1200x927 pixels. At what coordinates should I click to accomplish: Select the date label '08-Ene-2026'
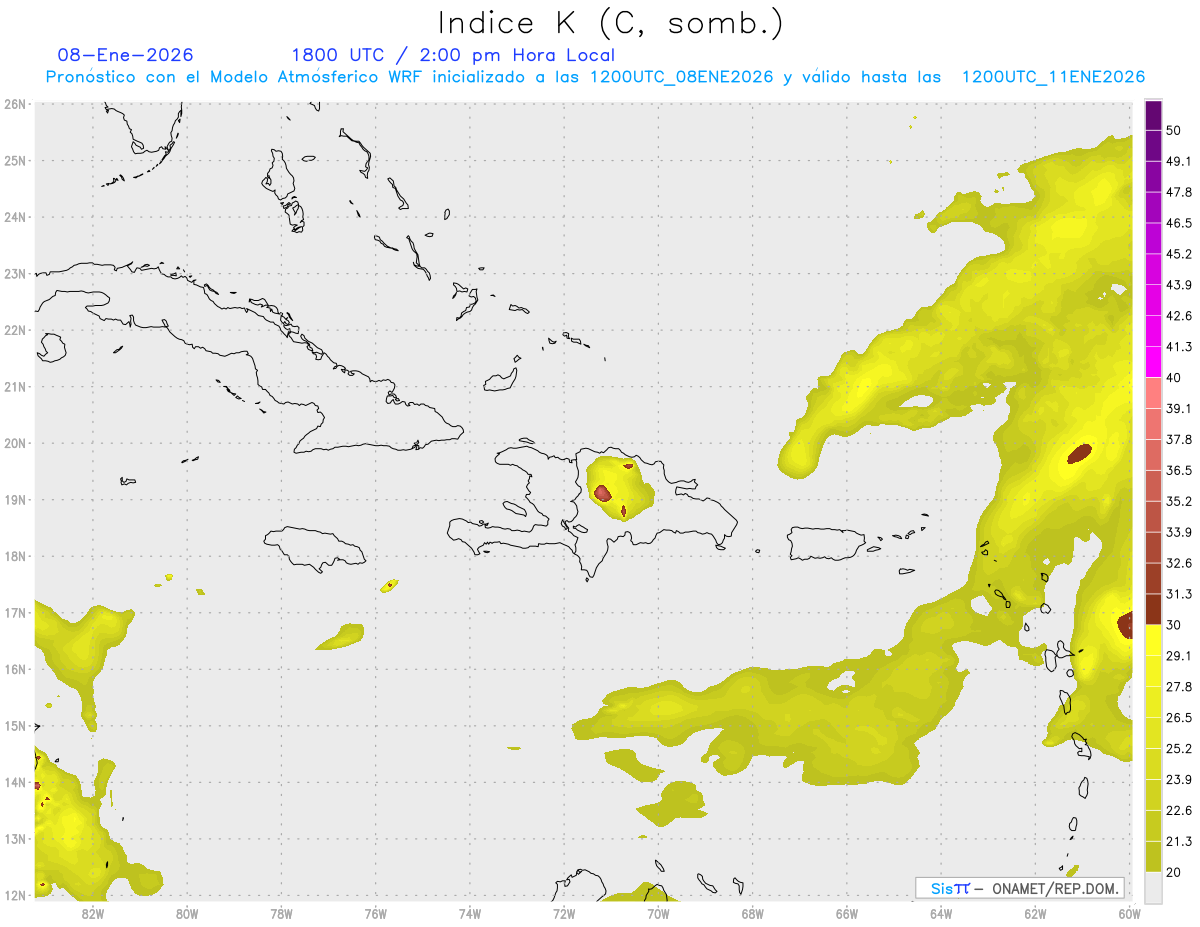(x=125, y=55)
